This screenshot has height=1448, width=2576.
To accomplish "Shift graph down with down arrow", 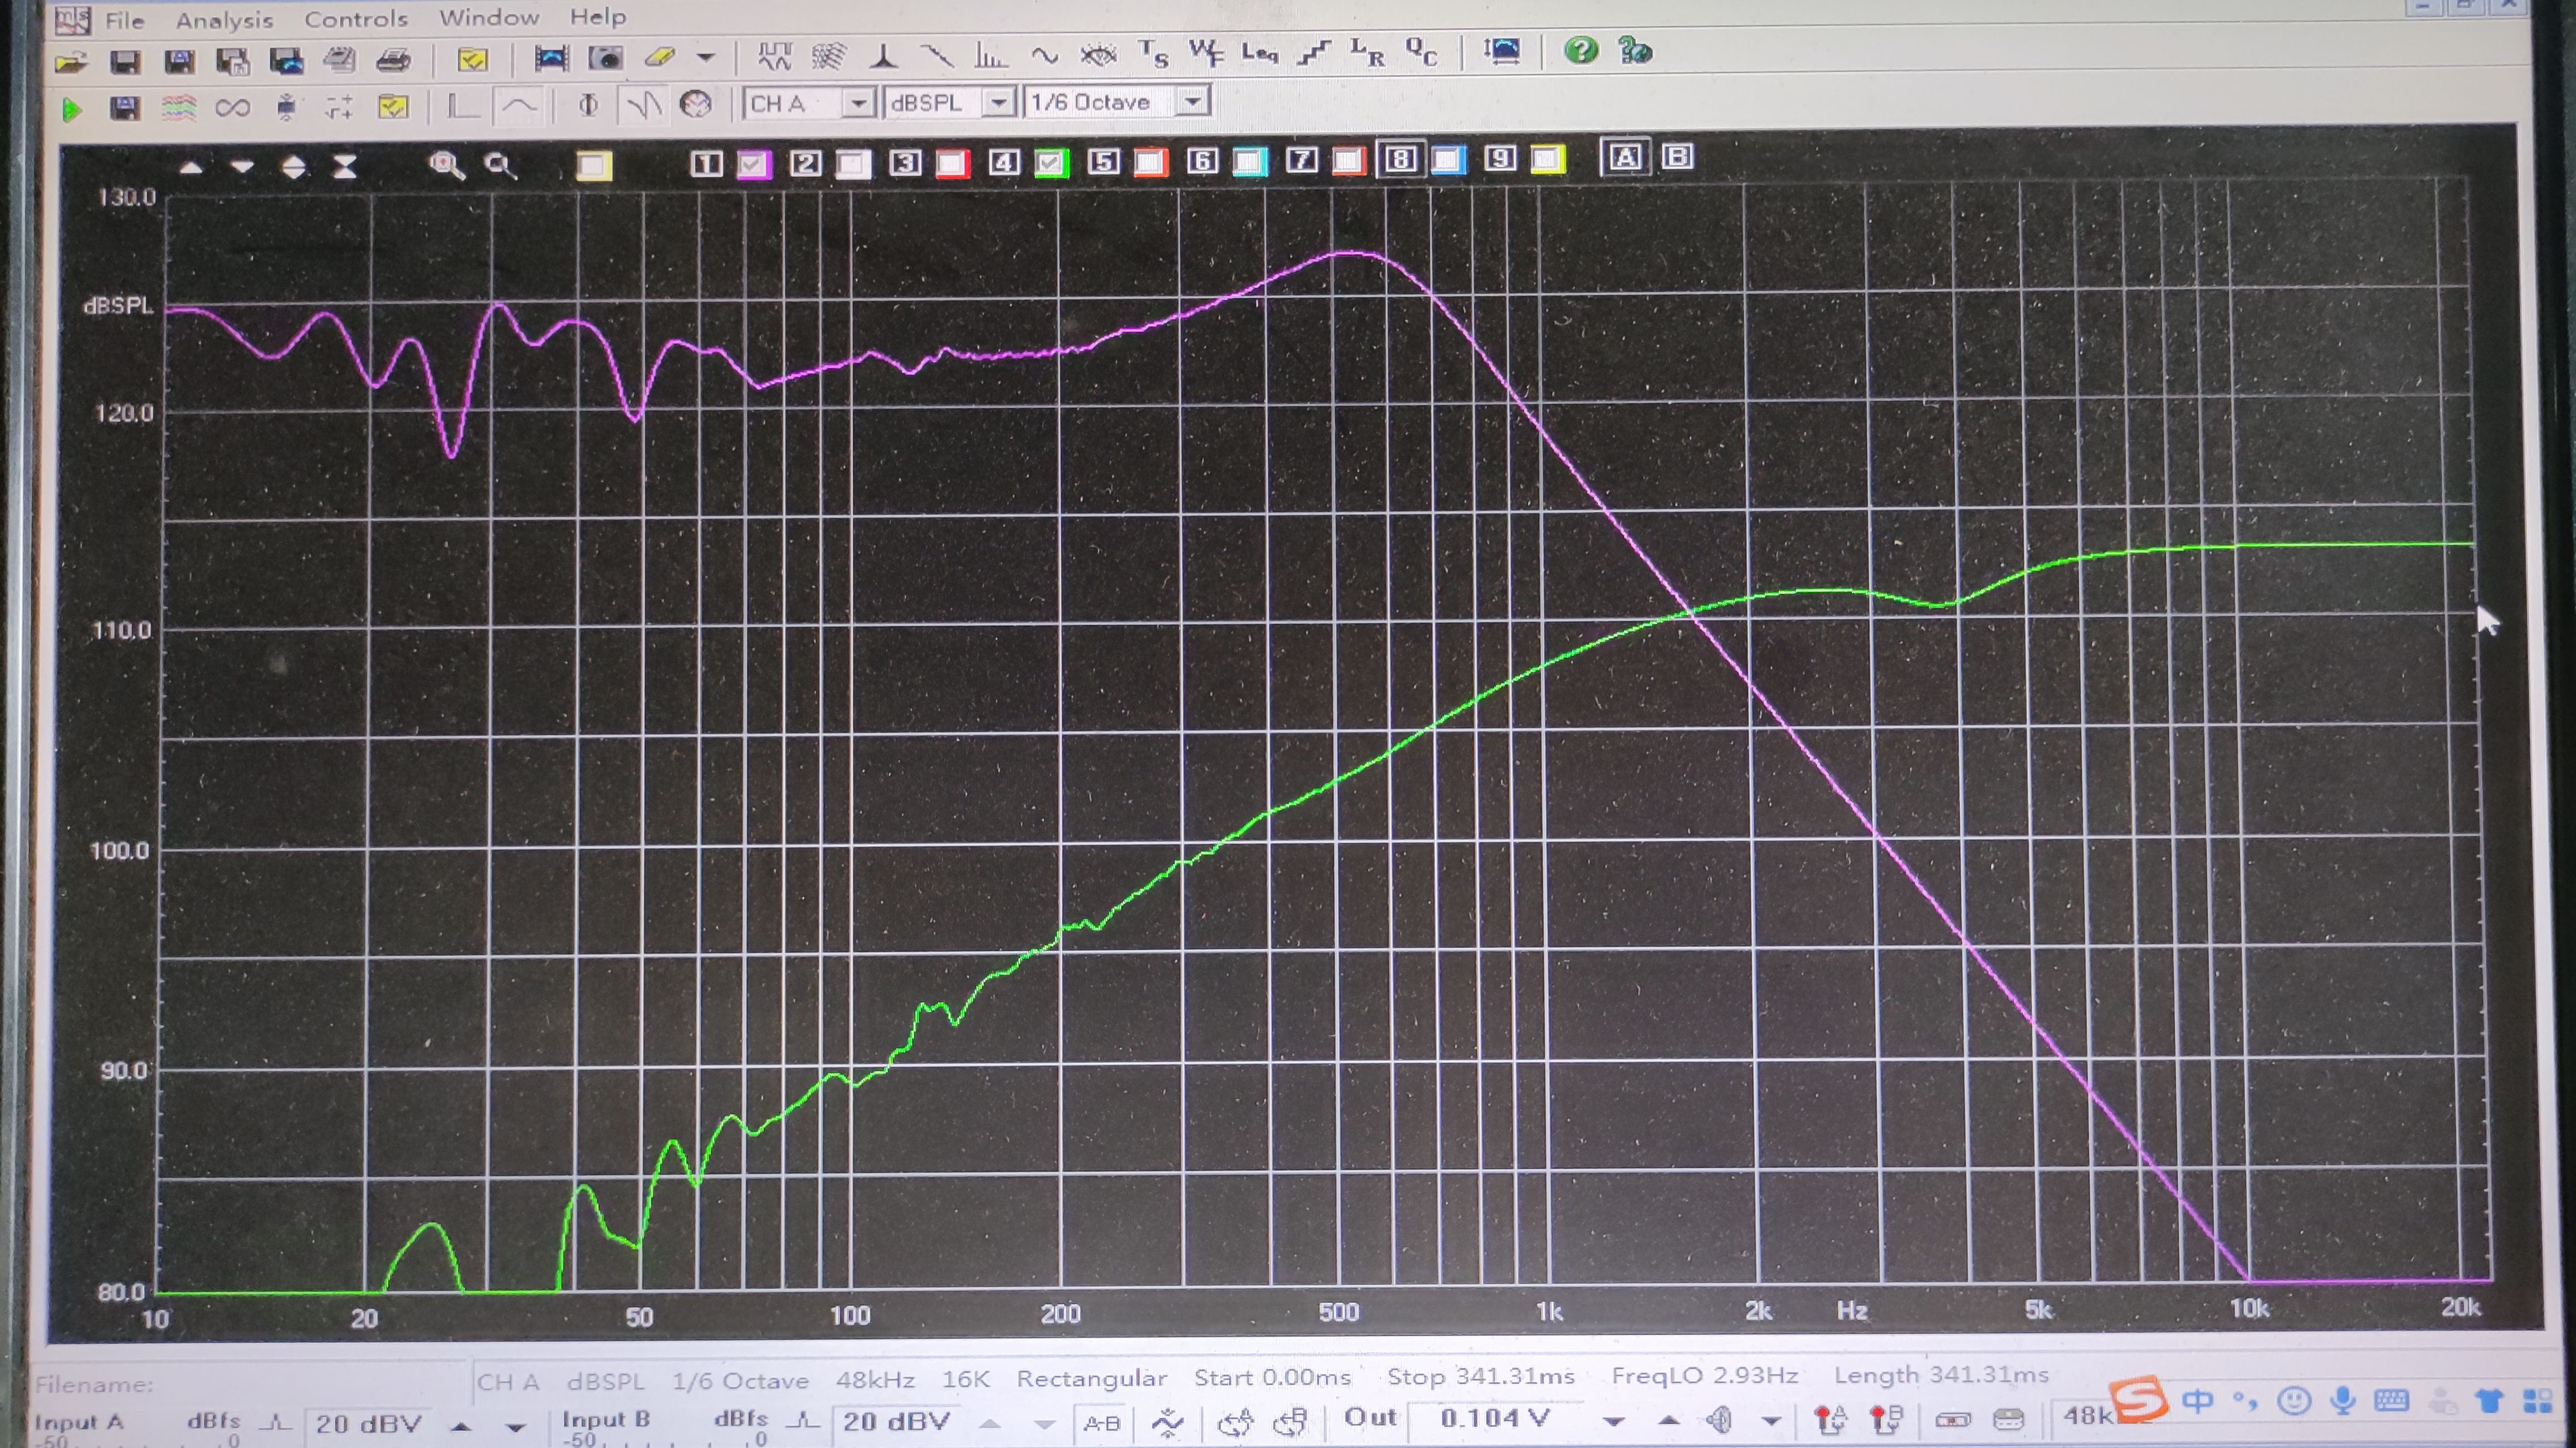I will point(242,167).
